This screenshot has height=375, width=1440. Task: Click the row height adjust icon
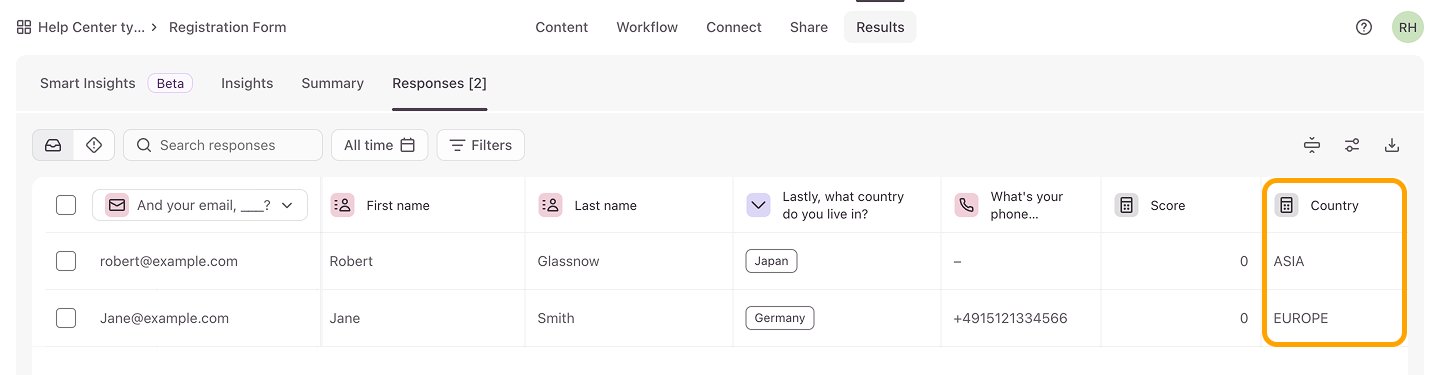click(1312, 145)
